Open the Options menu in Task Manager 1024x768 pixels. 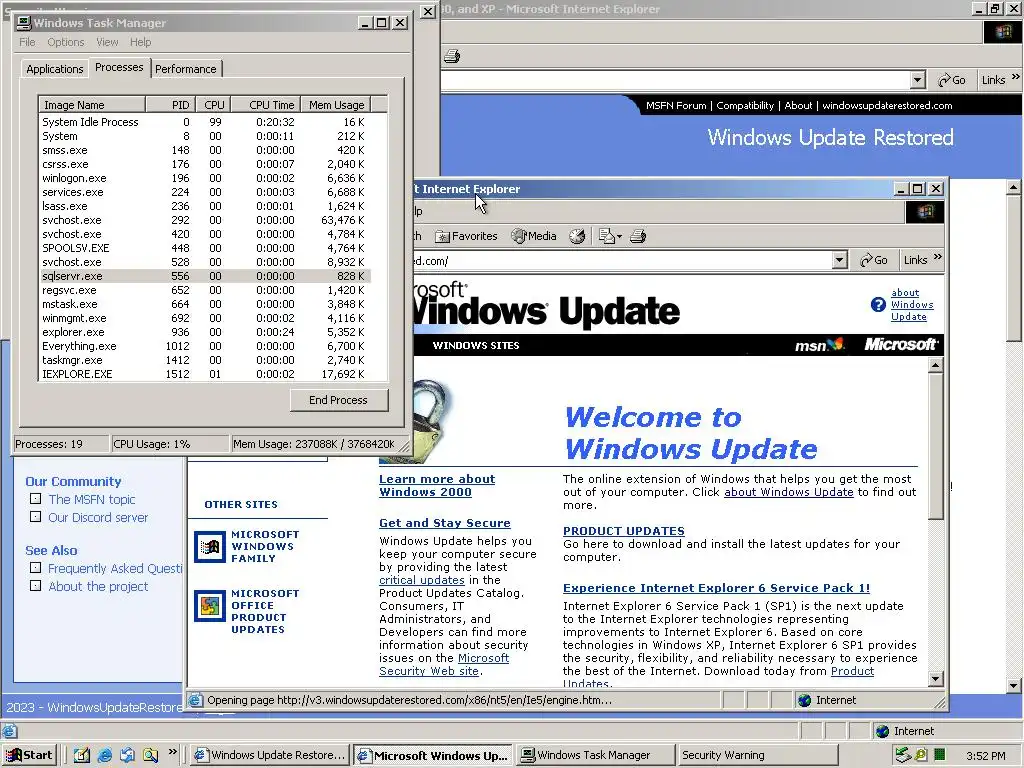[65, 42]
